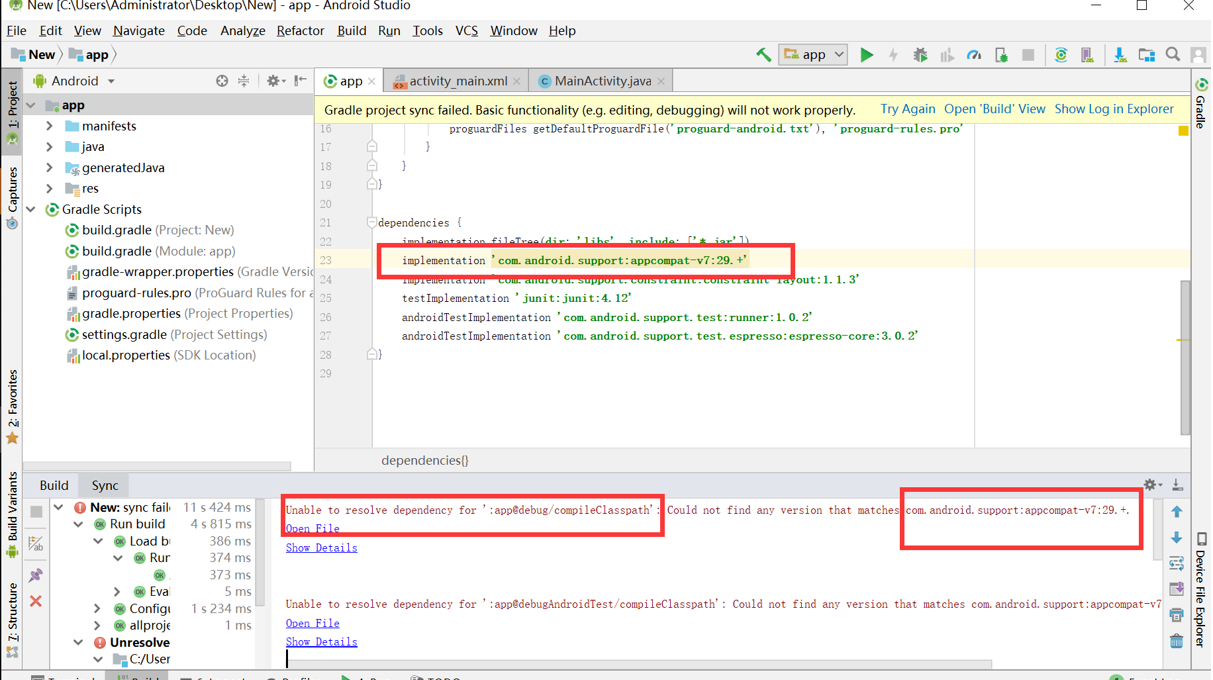Open the Project Structure icon
1213x680 pixels.
coord(1146,55)
